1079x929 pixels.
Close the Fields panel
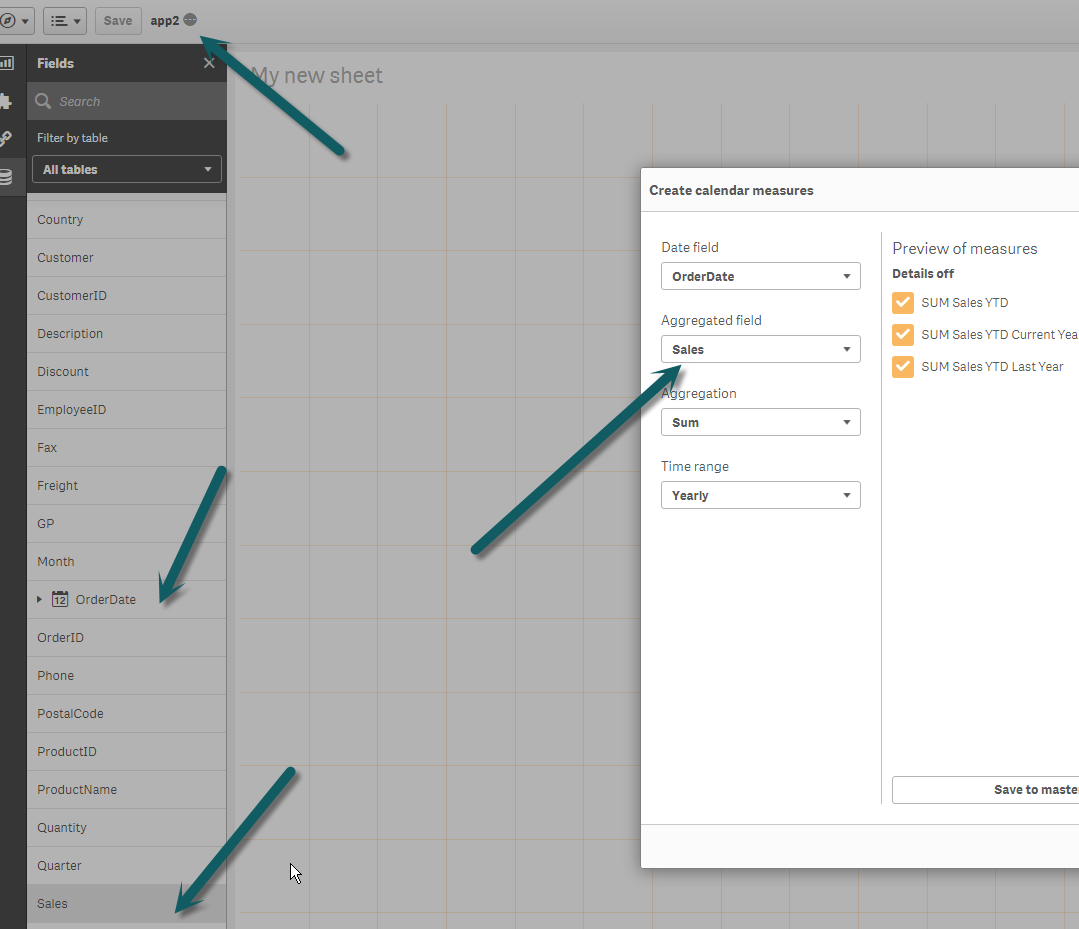click(x=209, y=63)
